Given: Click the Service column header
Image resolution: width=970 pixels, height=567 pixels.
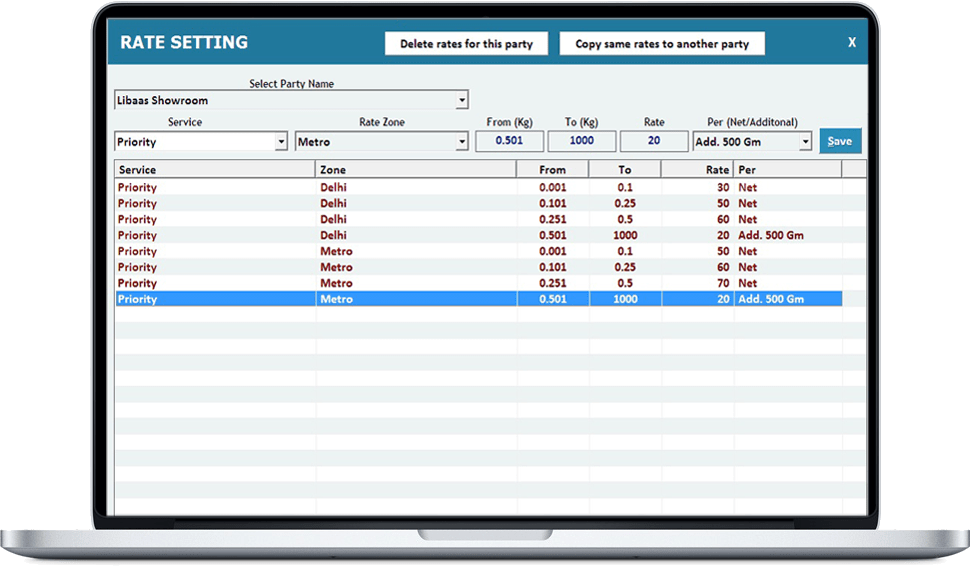Looking at the screenshot, I should click(x=215, y=169).
